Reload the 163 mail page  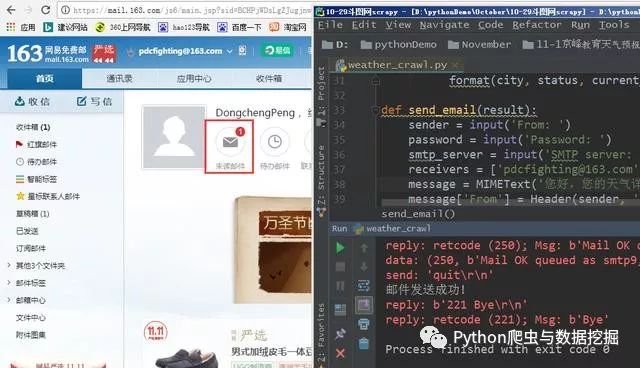tap(46, 10)
